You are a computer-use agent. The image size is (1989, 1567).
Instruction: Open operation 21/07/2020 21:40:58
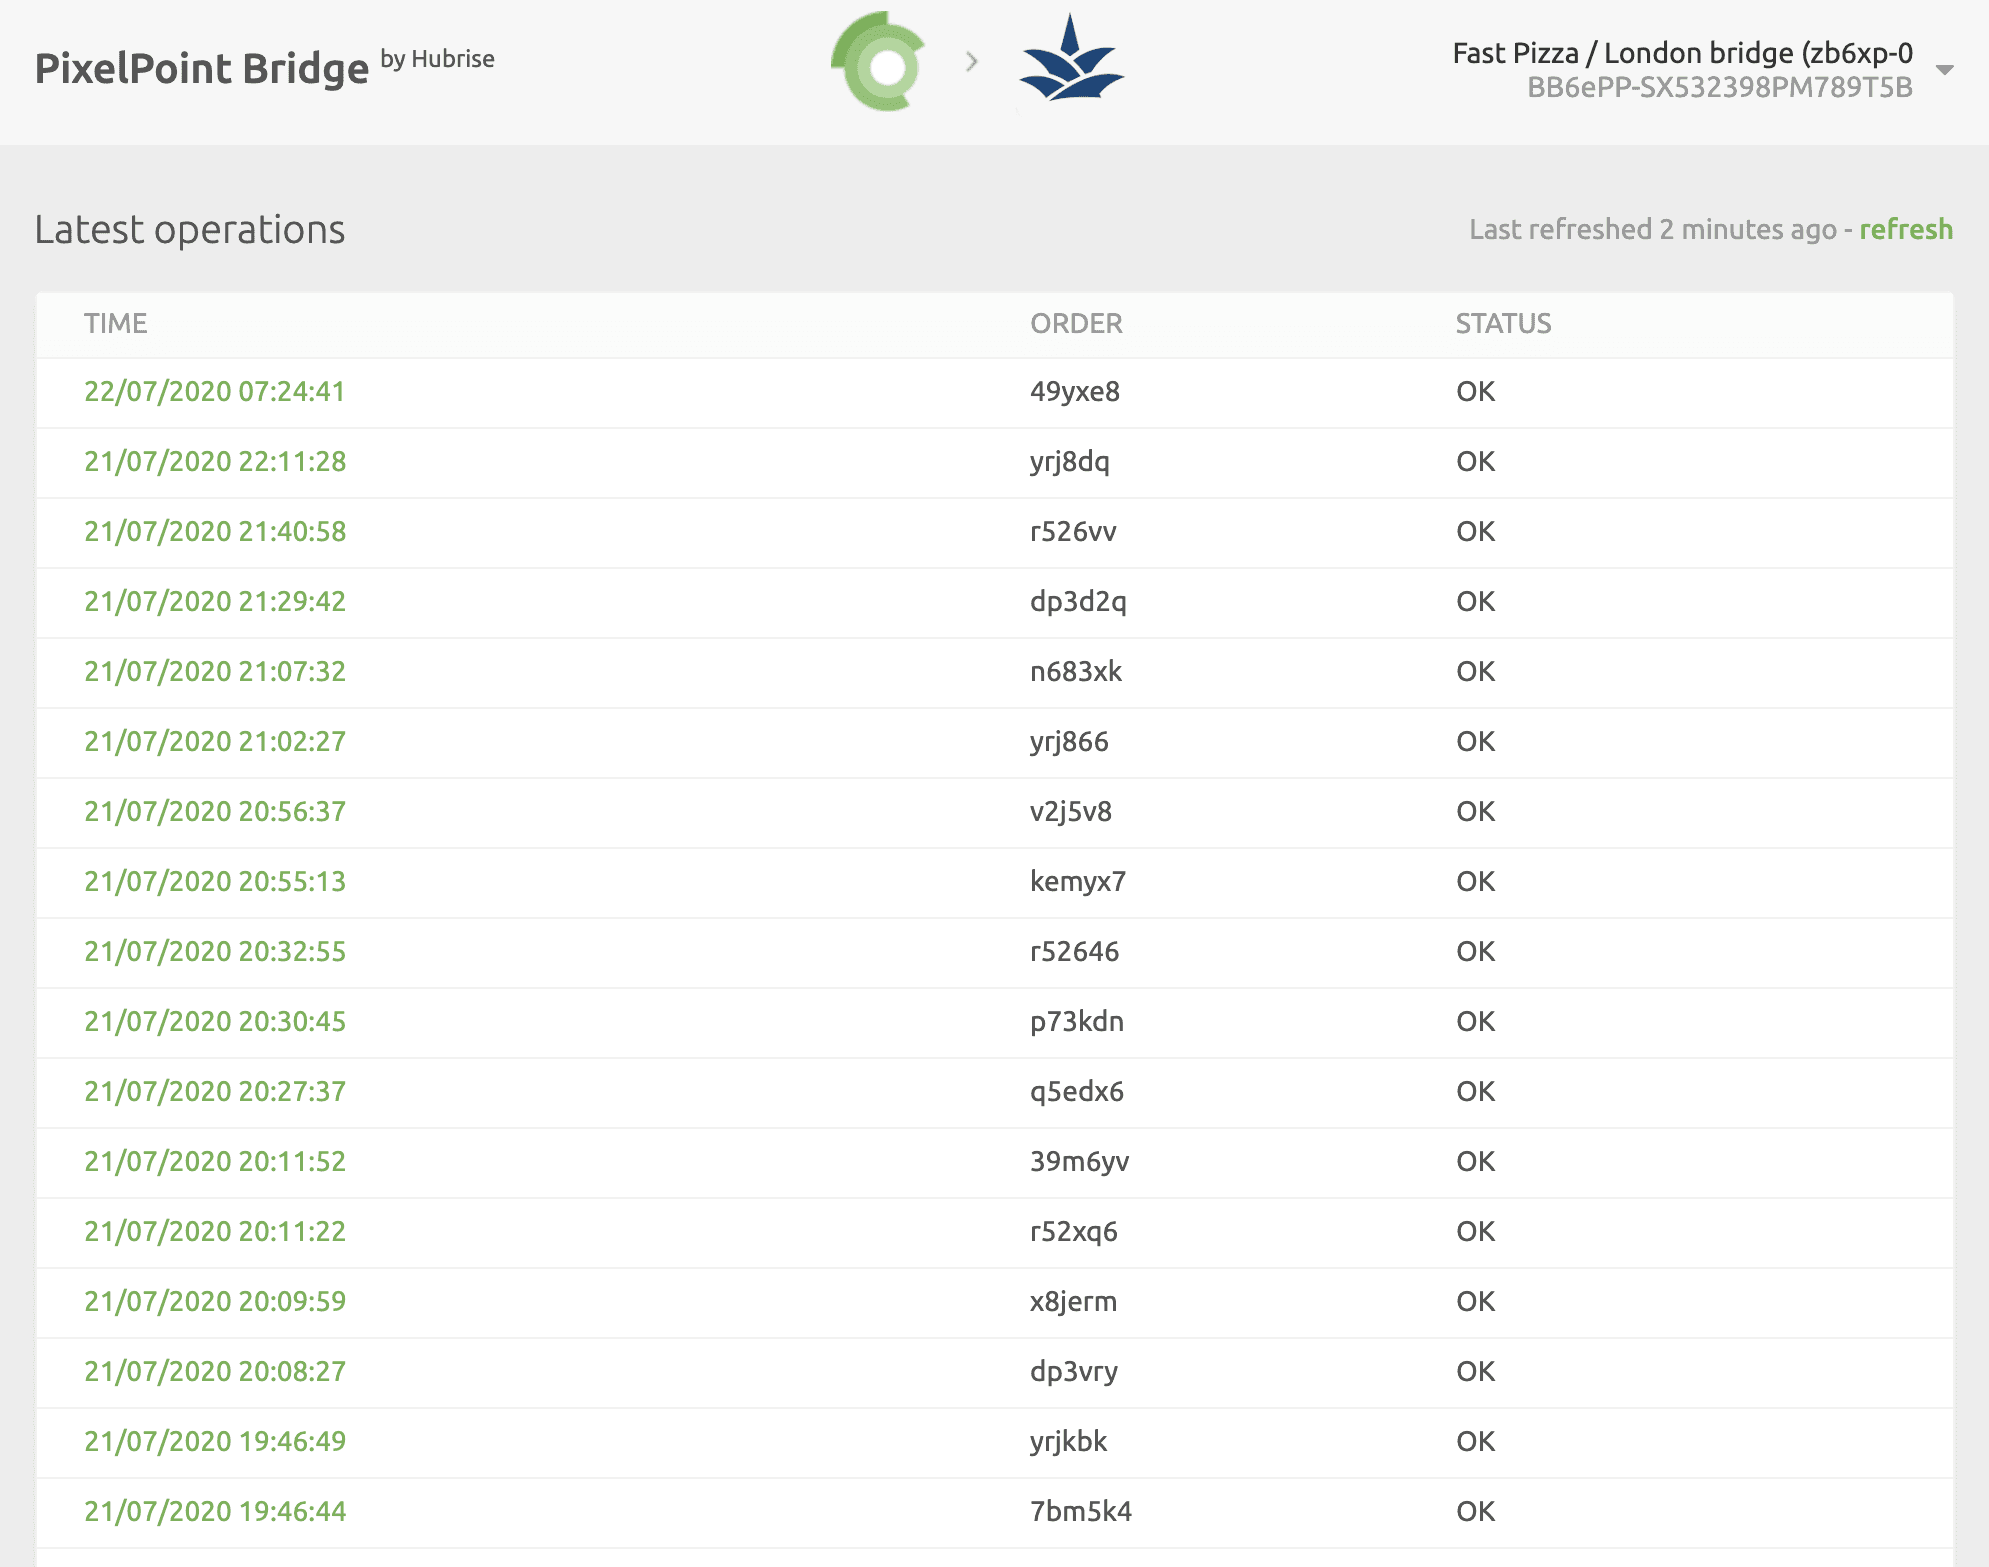coord(215,531)
